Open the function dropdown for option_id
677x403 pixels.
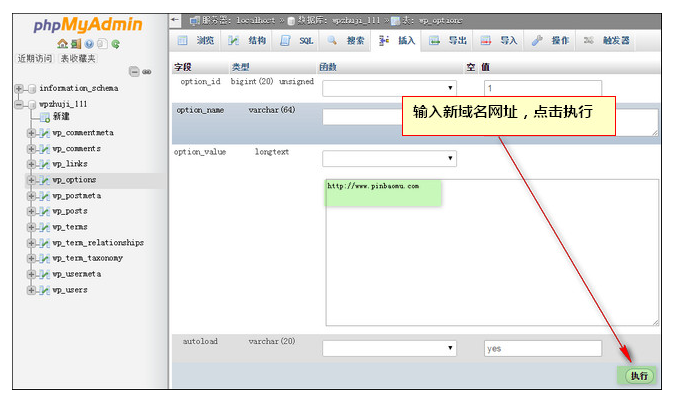(x=389, y=88)
